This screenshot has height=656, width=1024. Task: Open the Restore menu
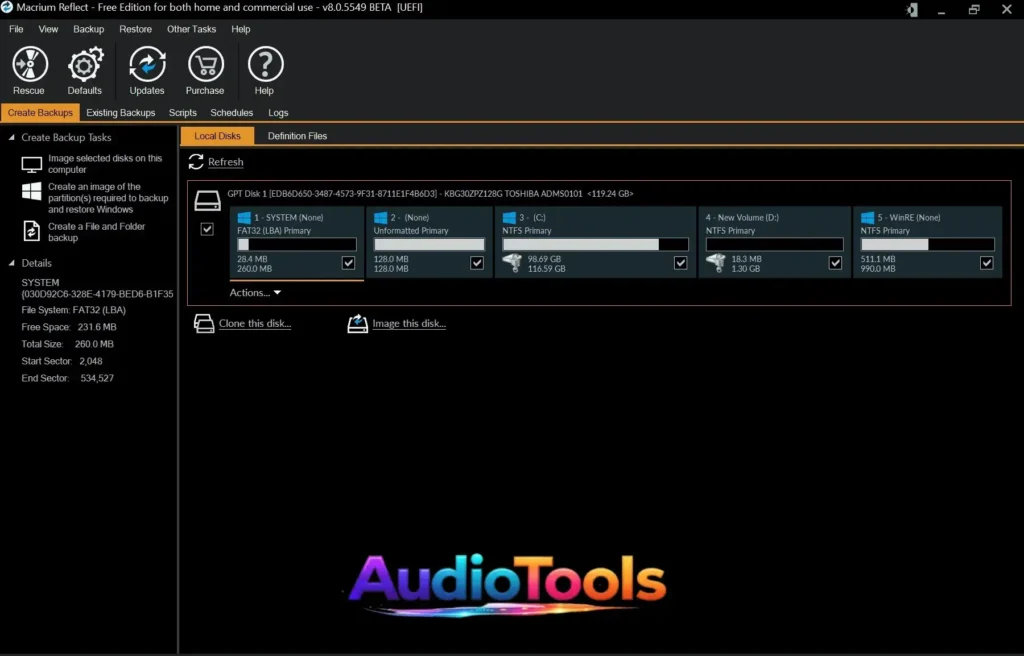(x=134, y=29)
